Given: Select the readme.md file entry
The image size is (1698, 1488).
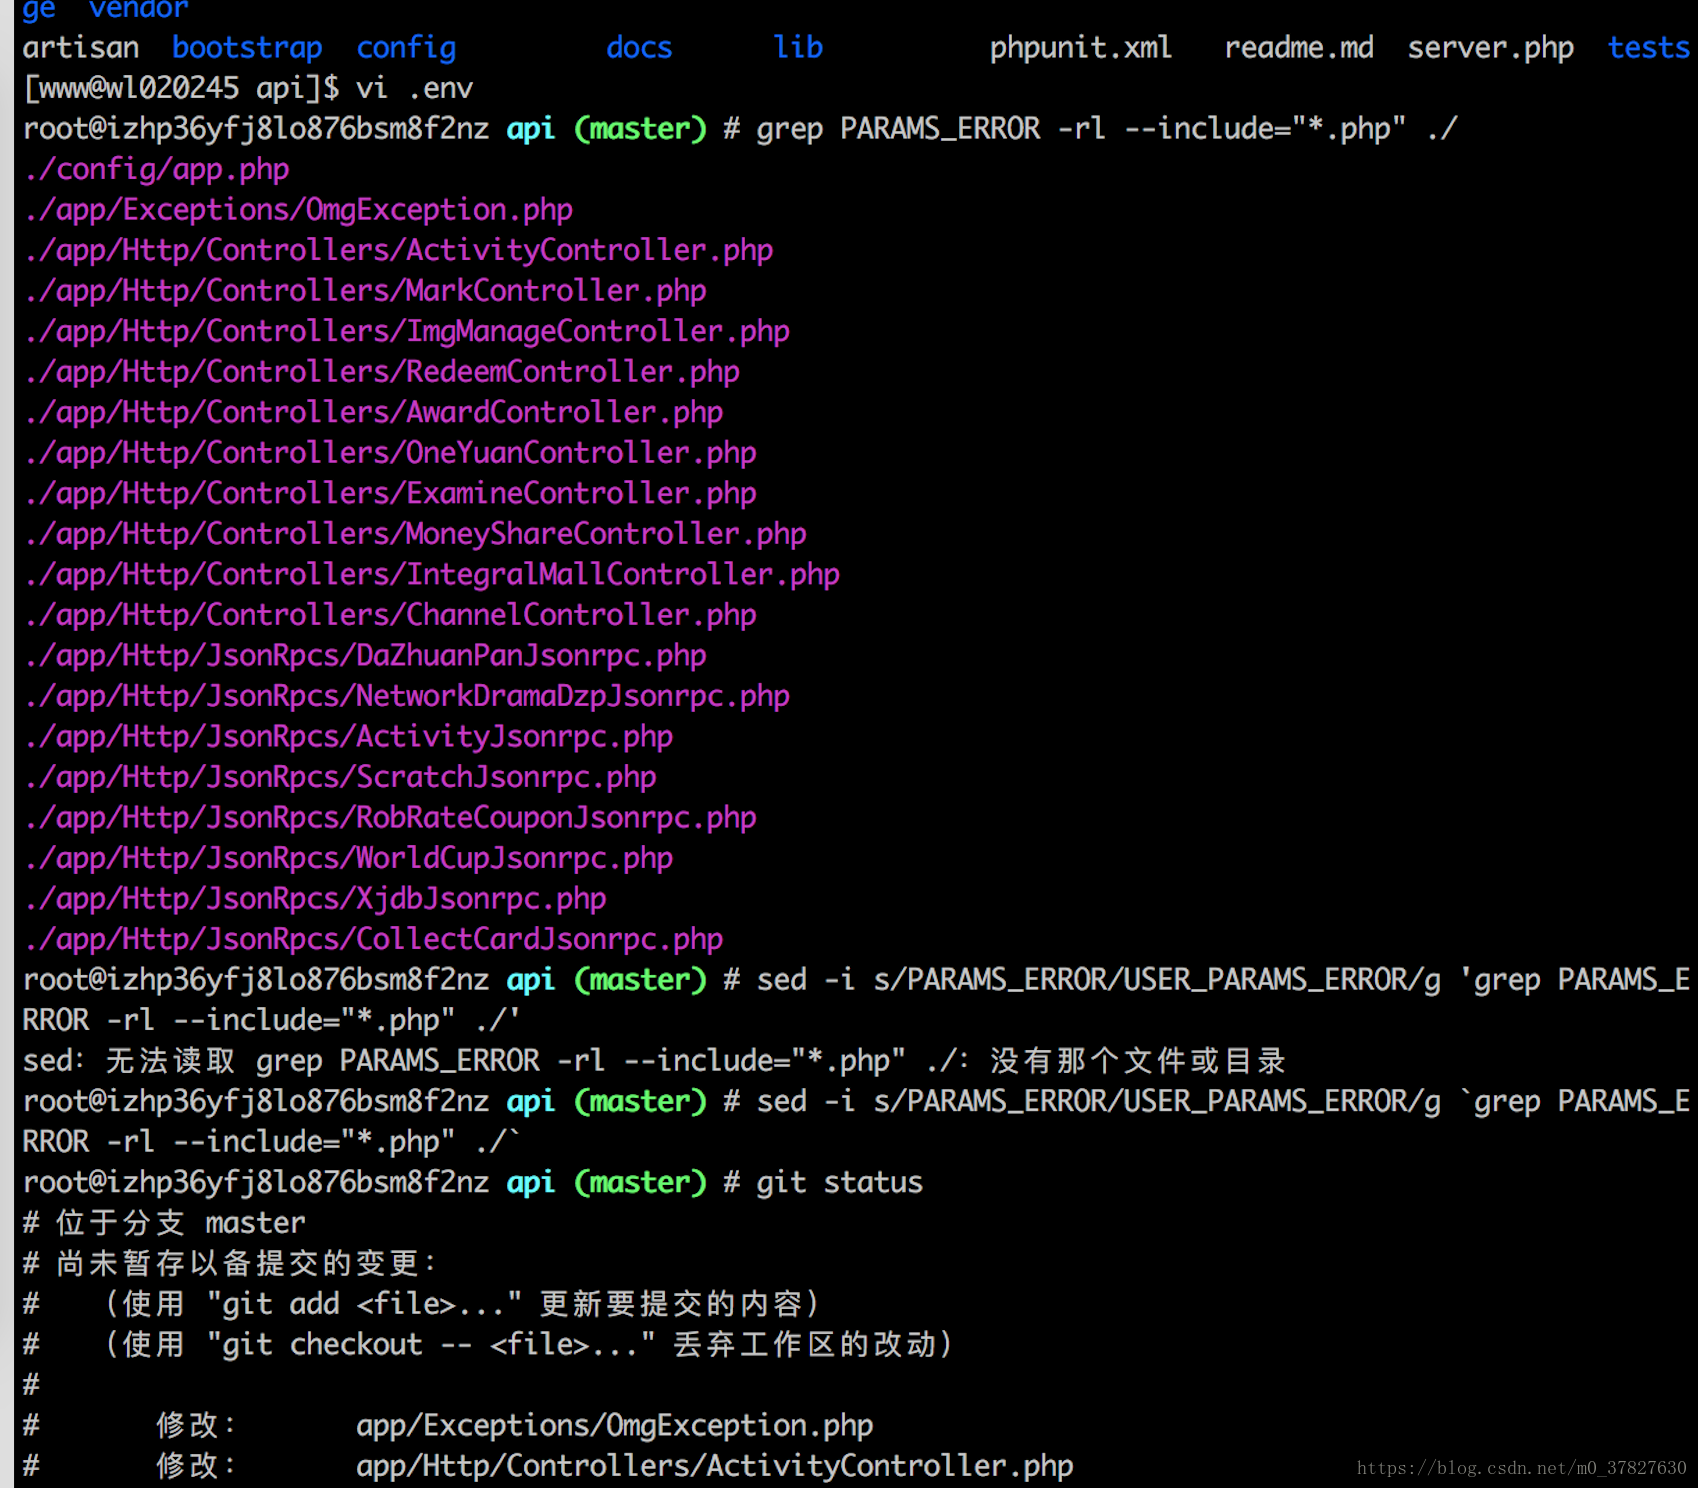Looking at the screenshot, I should click(x=1298, y=47).
